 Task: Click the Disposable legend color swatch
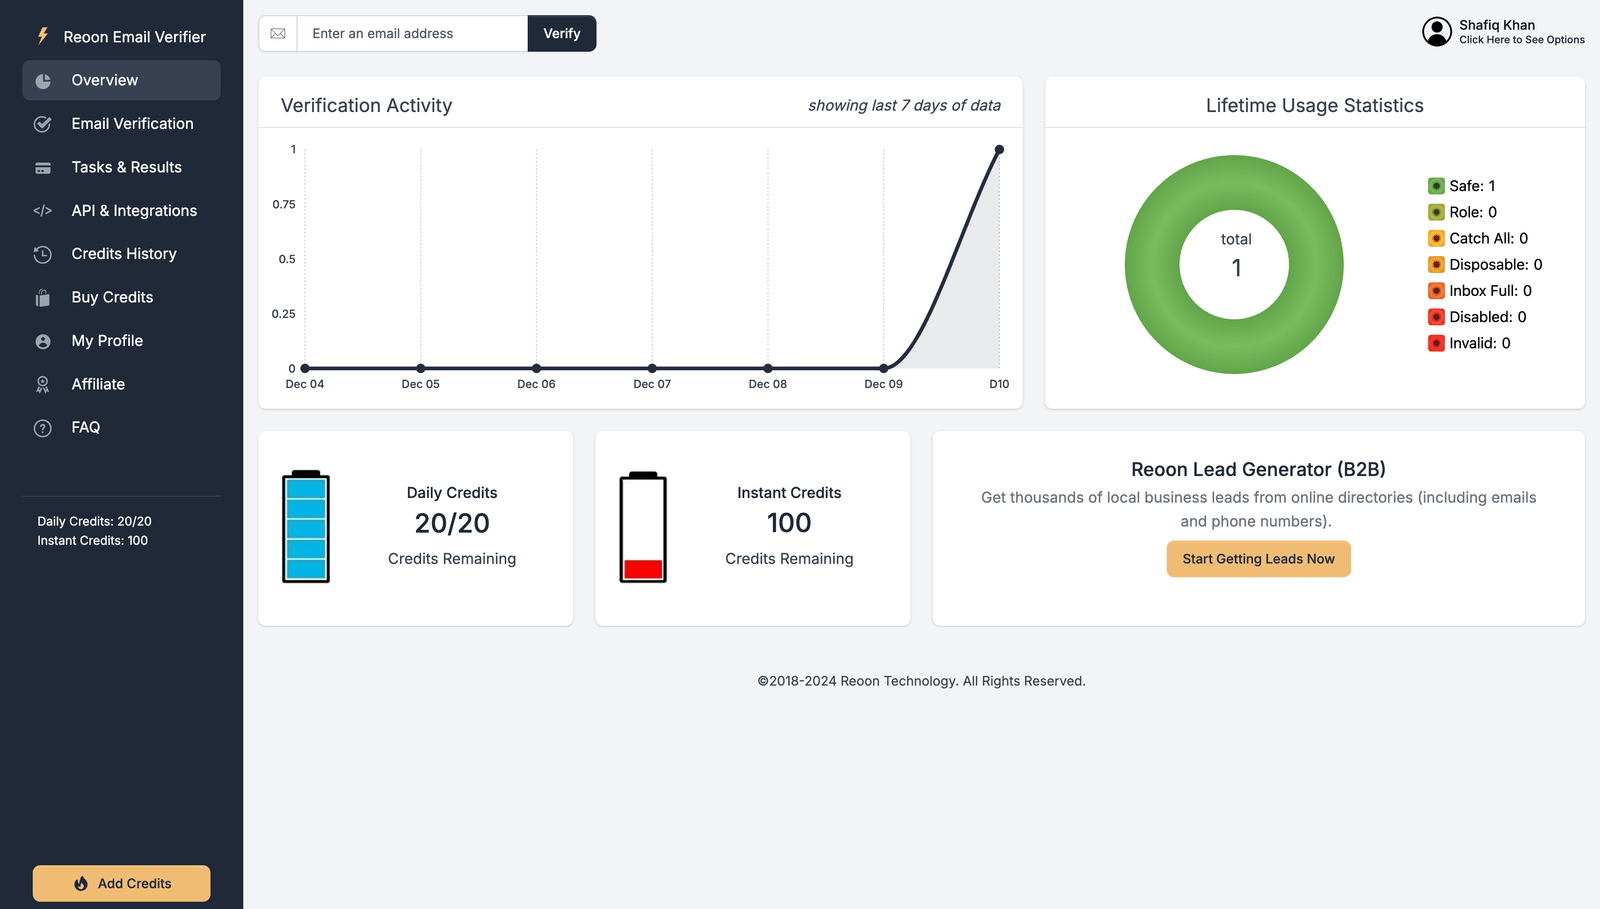1436,265
